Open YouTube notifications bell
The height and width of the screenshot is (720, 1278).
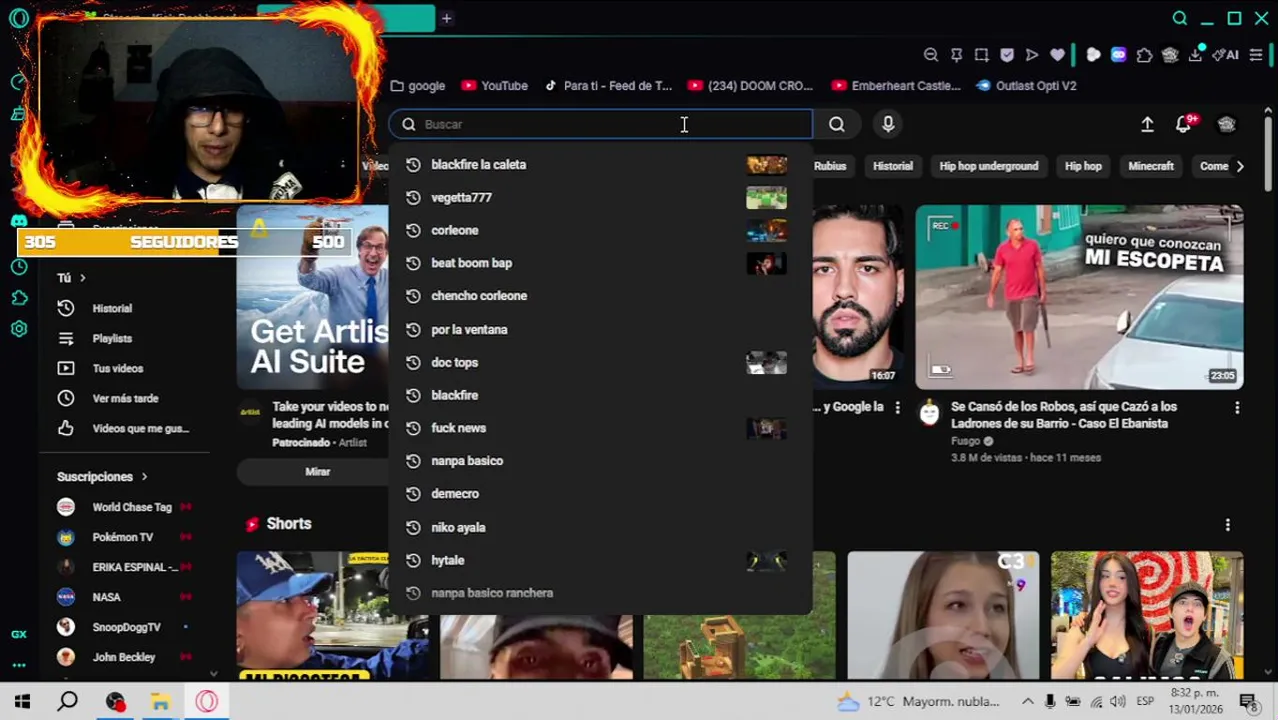click(1184, 124)
